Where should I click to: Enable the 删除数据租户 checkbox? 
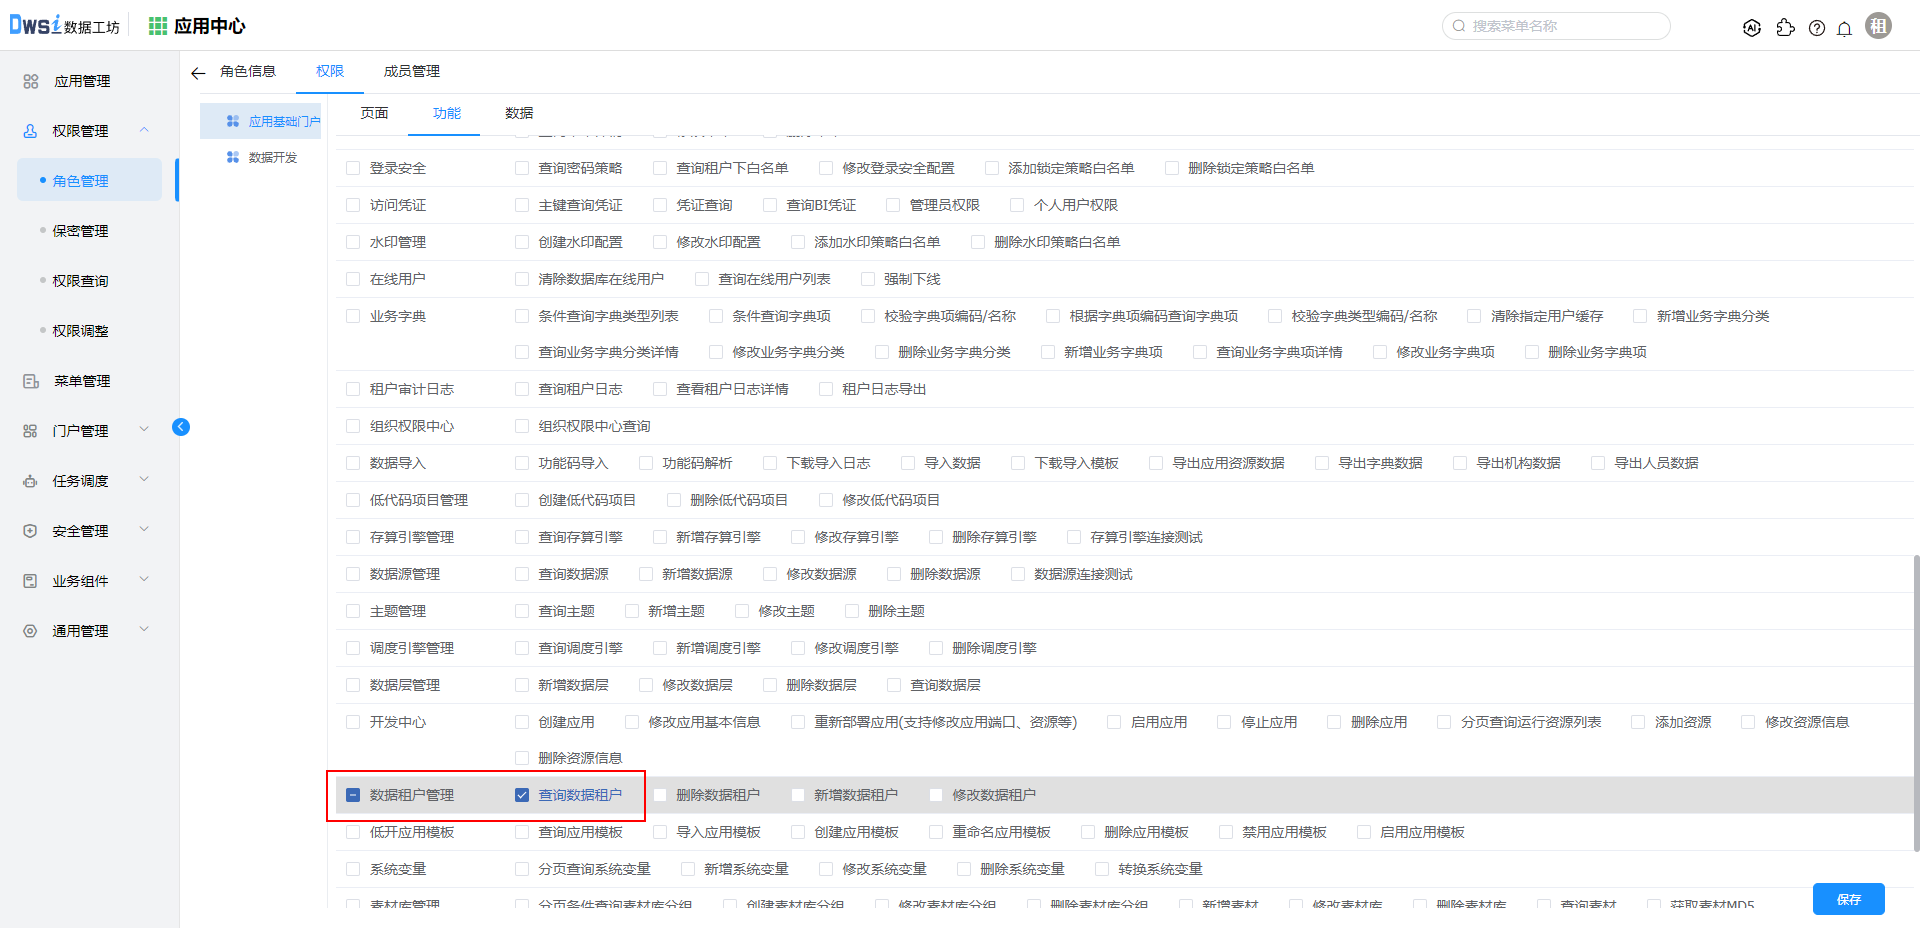[660, 795]
